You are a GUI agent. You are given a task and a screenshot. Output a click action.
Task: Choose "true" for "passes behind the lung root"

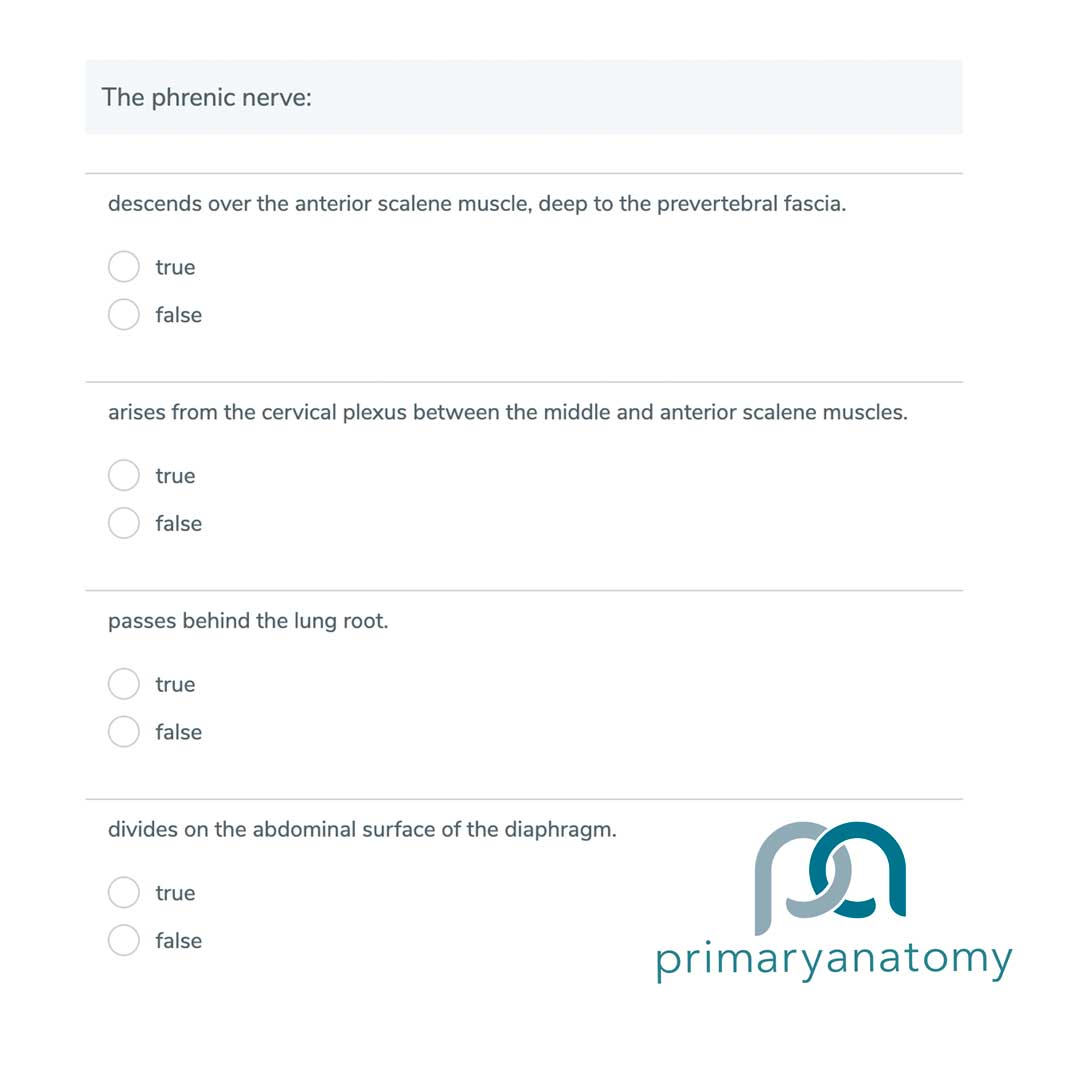pos(123,684)
